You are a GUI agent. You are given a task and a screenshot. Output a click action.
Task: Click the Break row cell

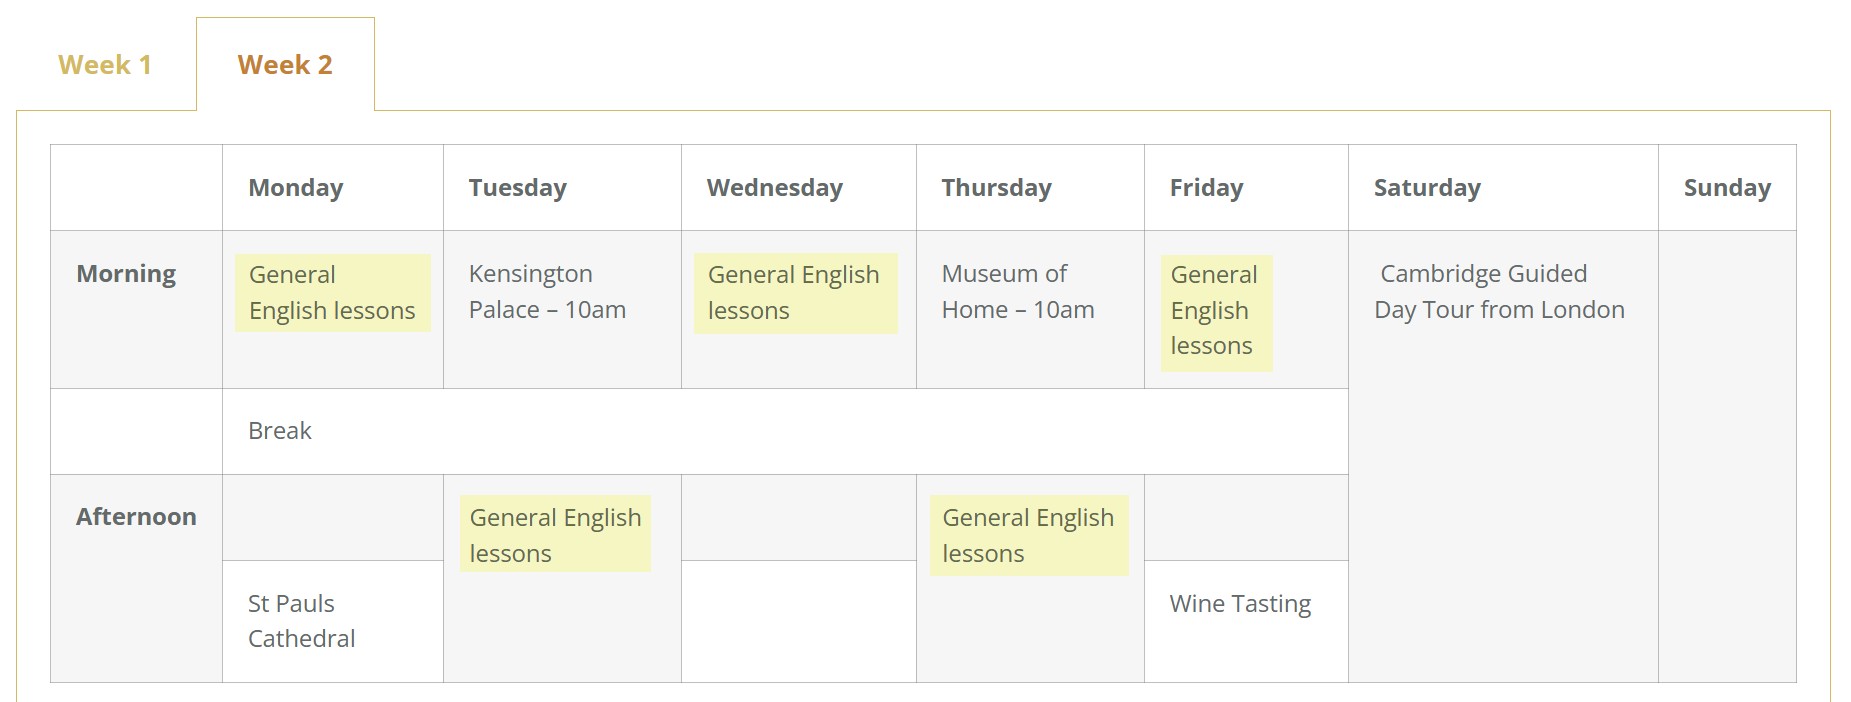[x=785, y=431]
